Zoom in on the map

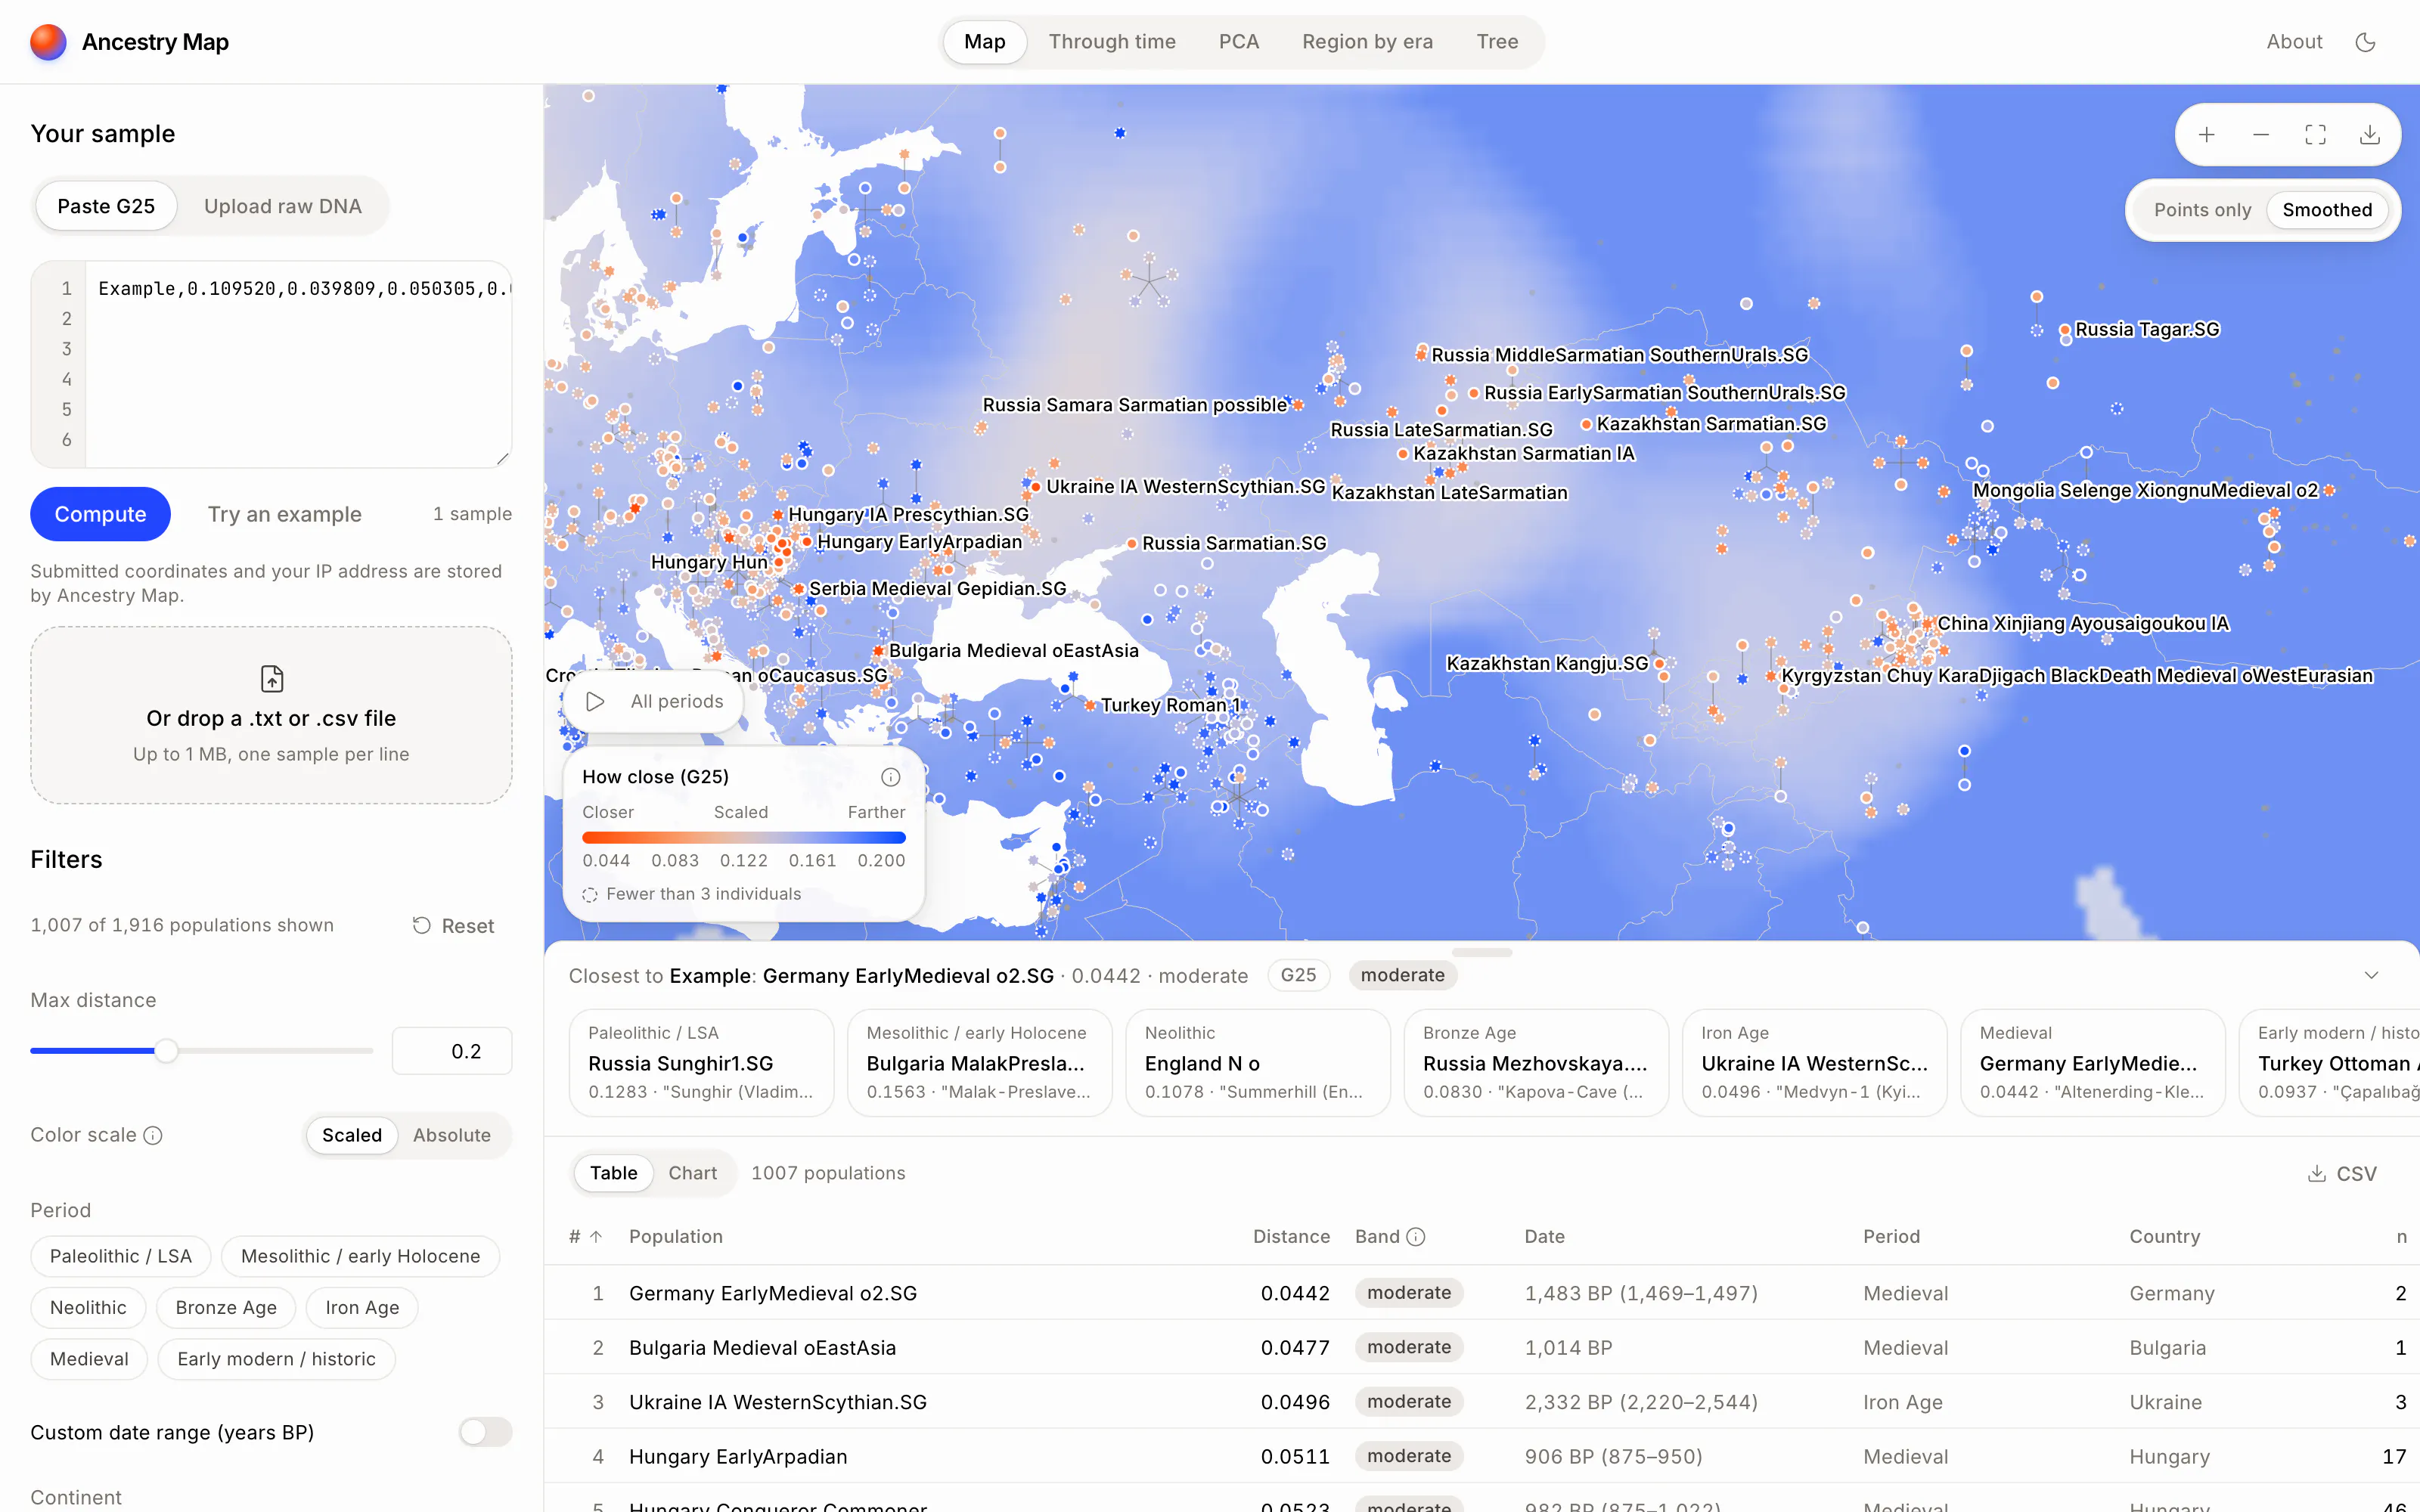pyautogui.click(x=2207, y=135)
